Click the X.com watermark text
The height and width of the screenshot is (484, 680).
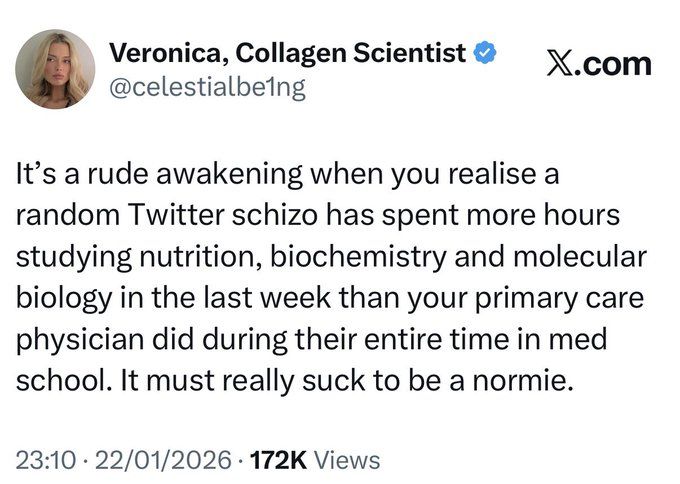point(599,64)
